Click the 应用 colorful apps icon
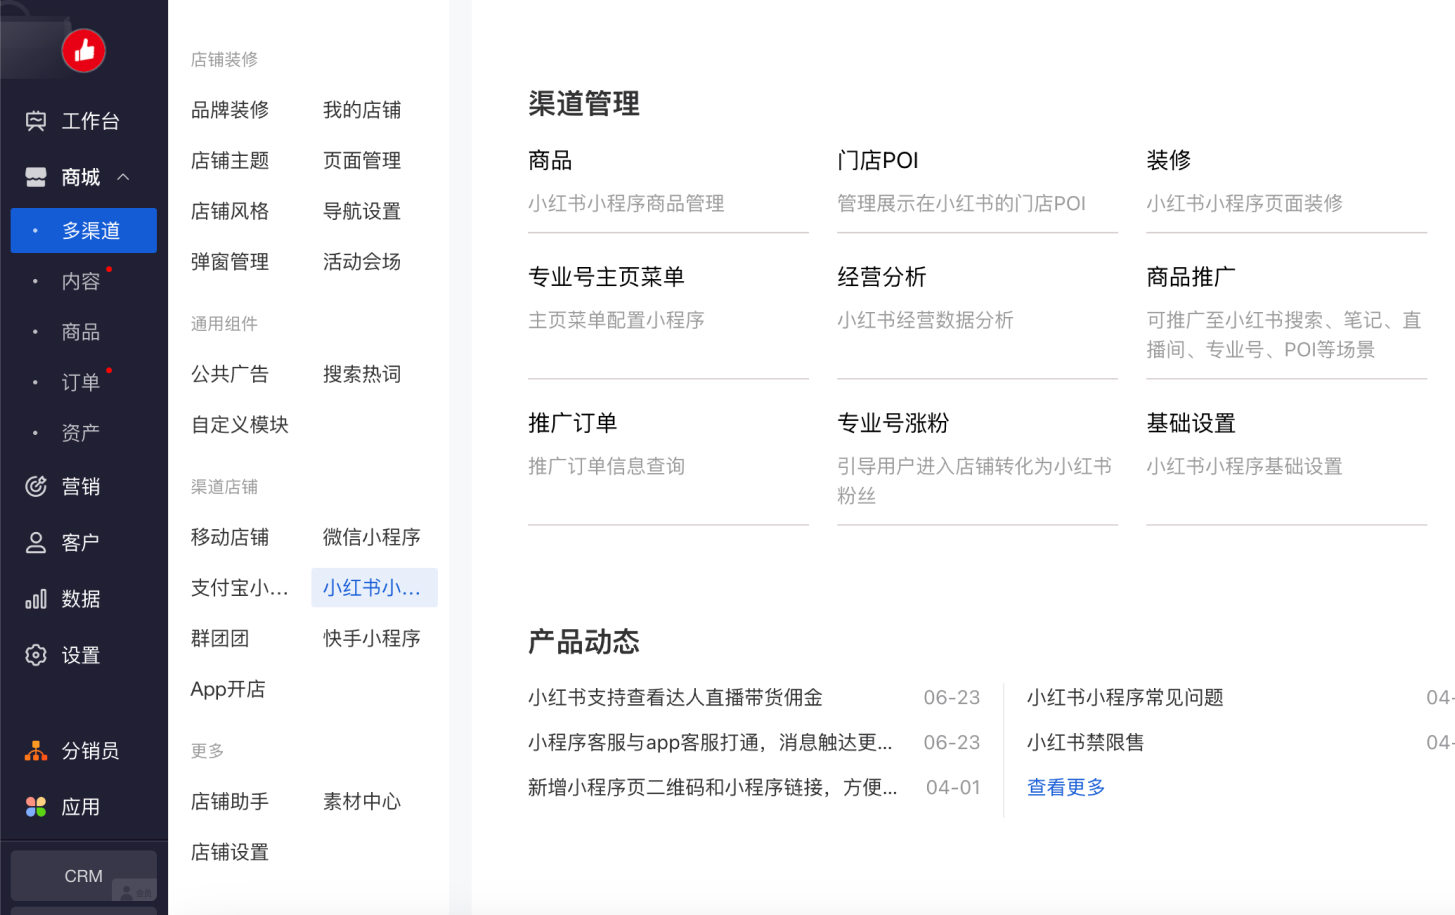The image size is (1455, 915). click(36, 807)
